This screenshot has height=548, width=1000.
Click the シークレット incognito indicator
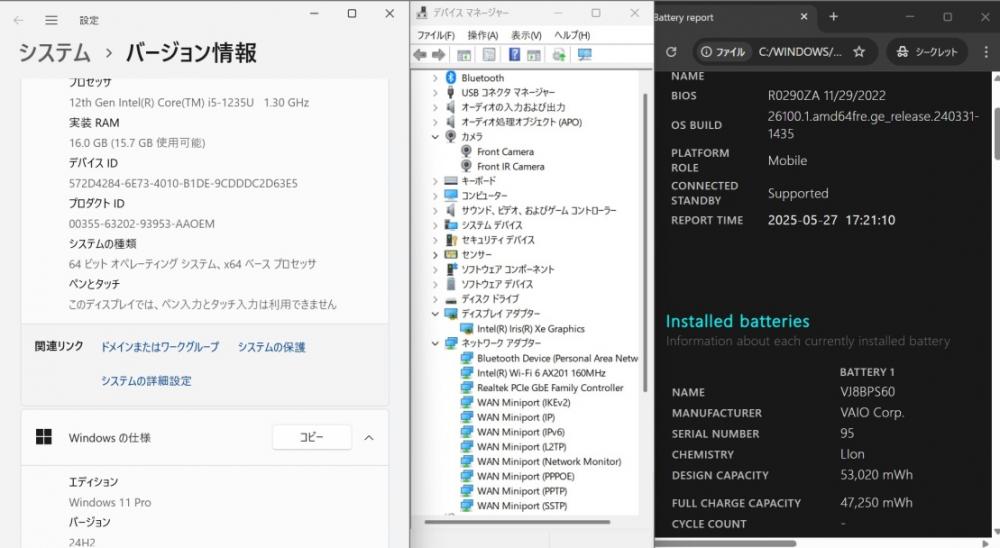coord(927,52)
